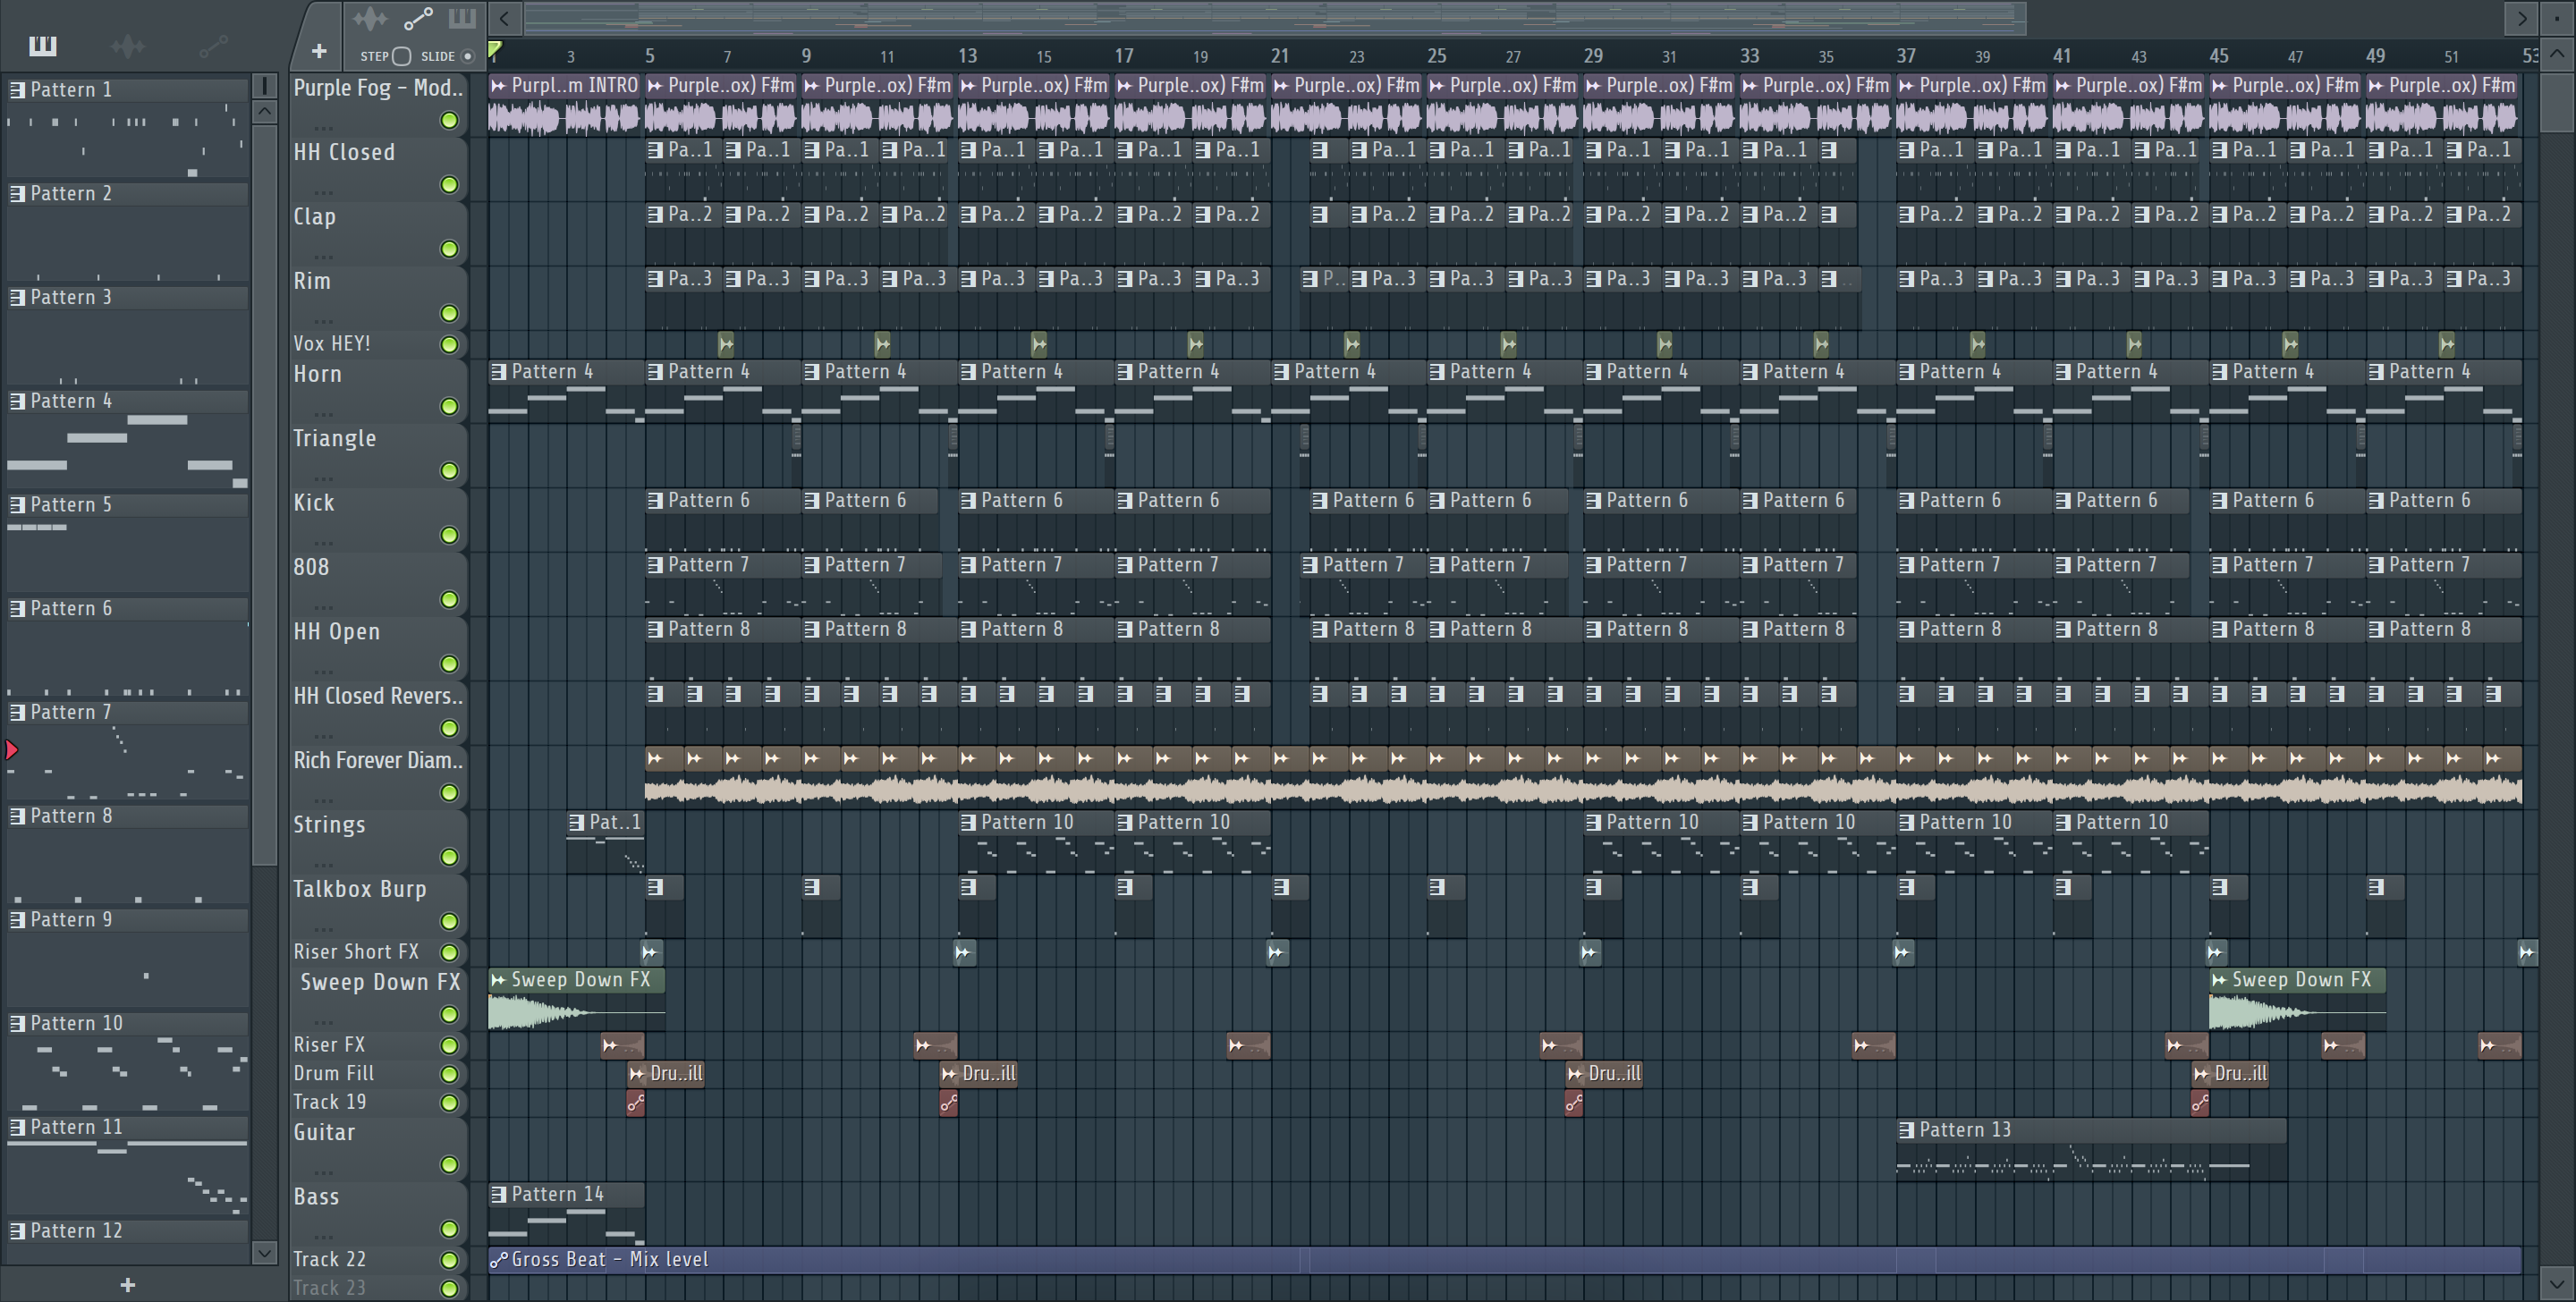This screenshot has width=2576, height=1302.
Task: Select automation clip focus icon
Action: coord(418,18)
